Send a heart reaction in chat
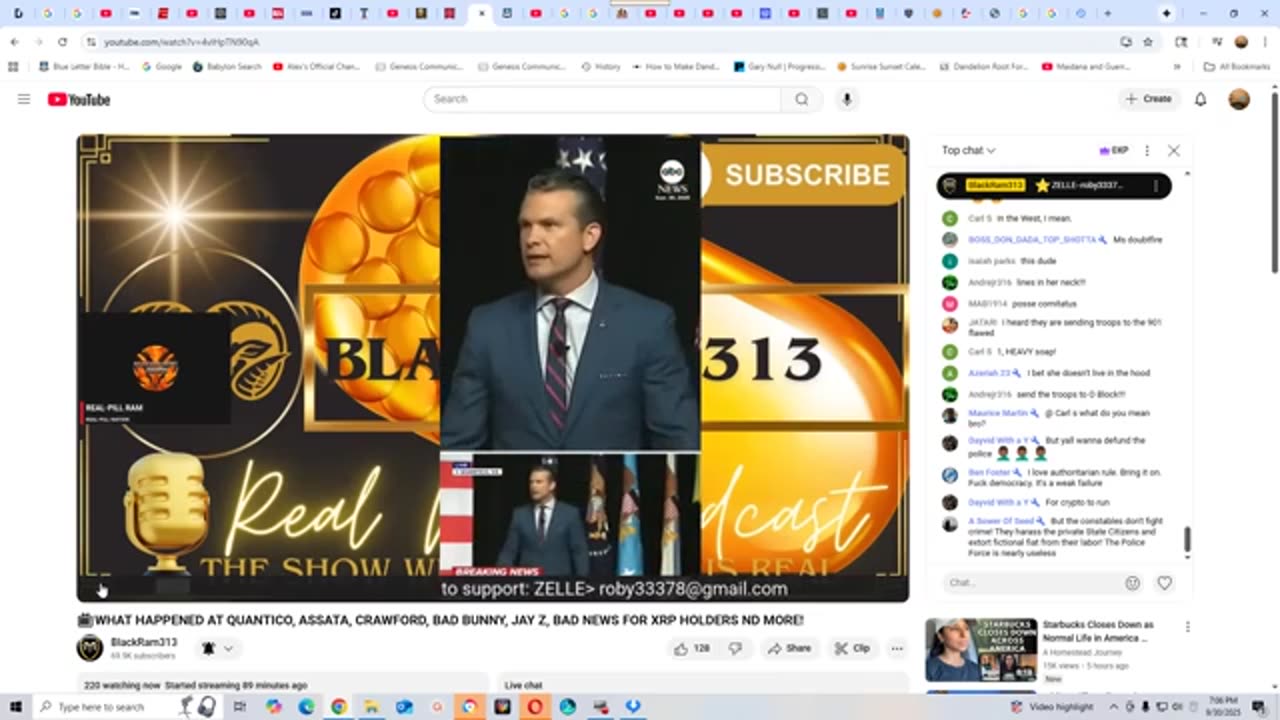Viewport: 1280px width, 720px height. pyautogui.click(x=1164, y=582)
